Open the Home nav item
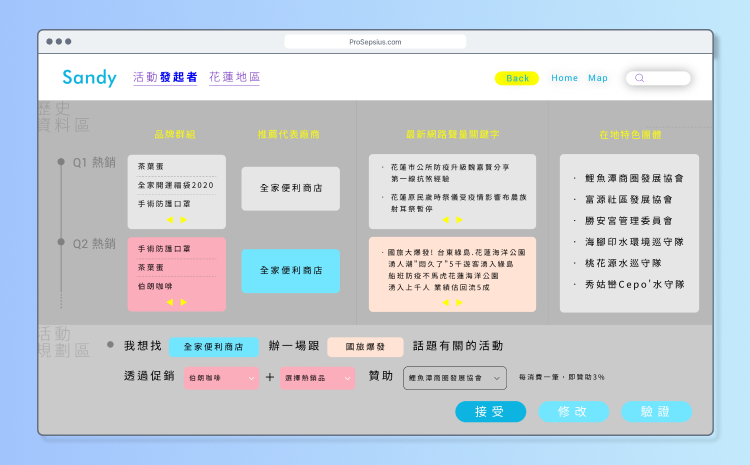The width and height of the screenshot is (750, 465). 564,78
